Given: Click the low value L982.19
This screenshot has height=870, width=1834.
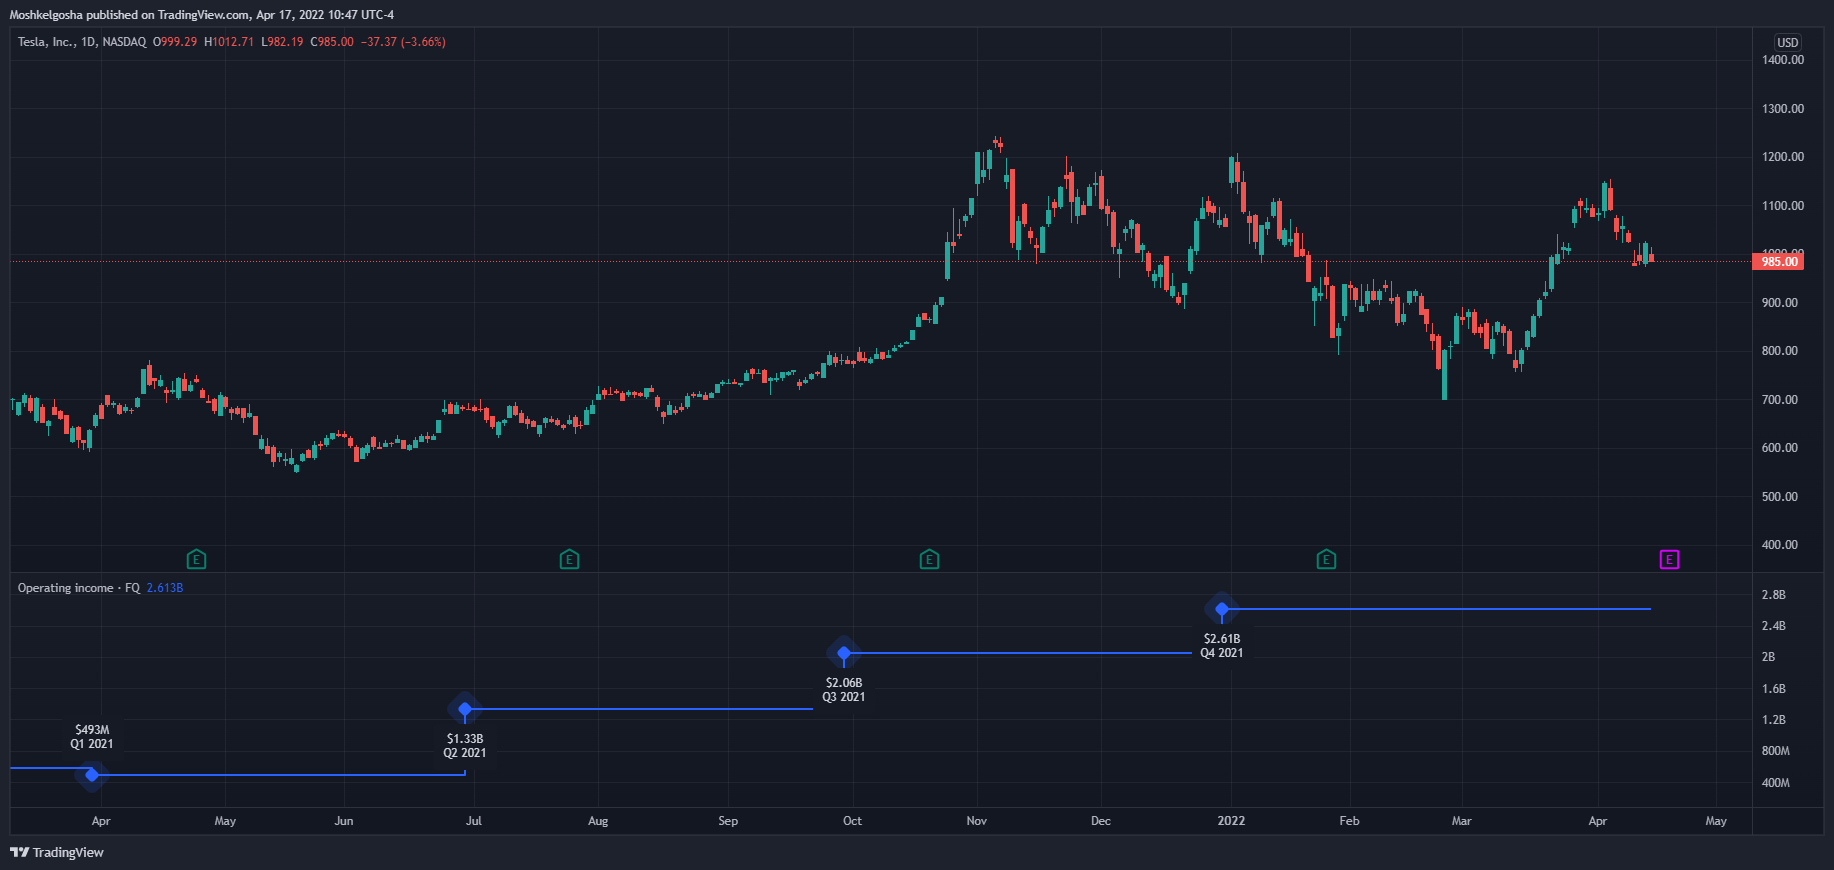Looking at the screenshot, I should (x=282, y=42).
